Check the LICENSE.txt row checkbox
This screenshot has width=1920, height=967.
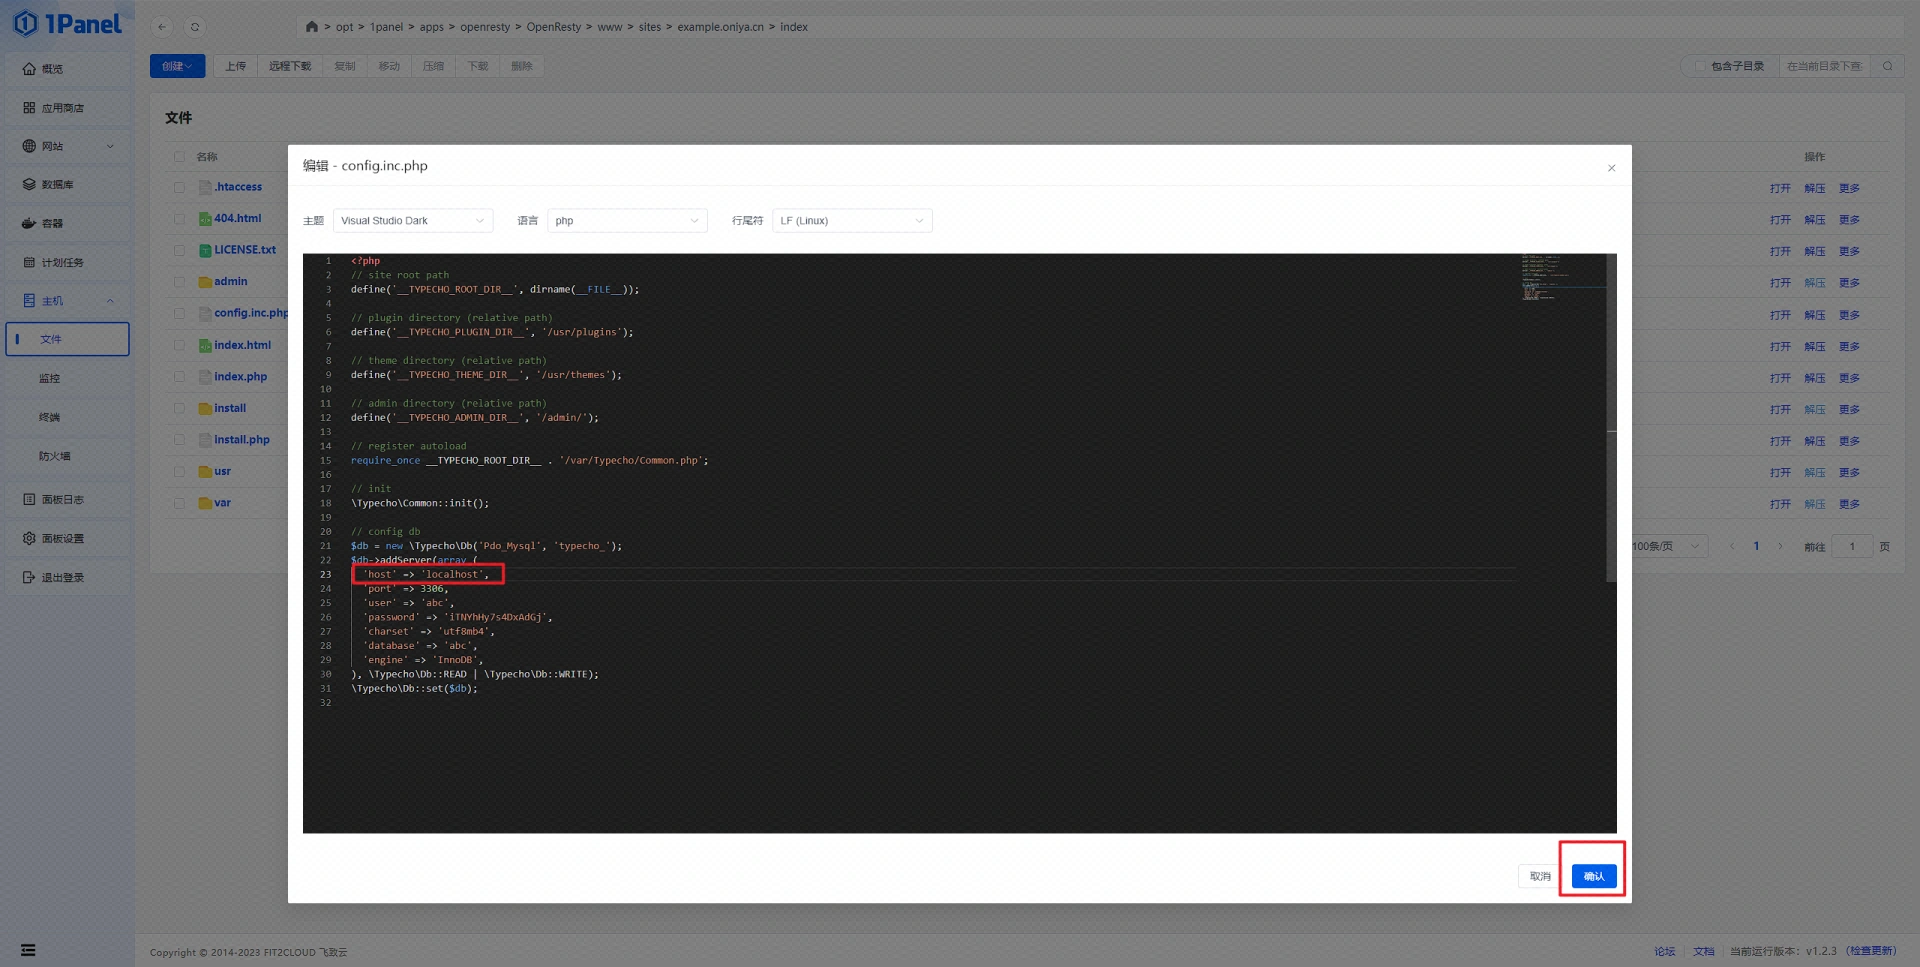[179, 250]
